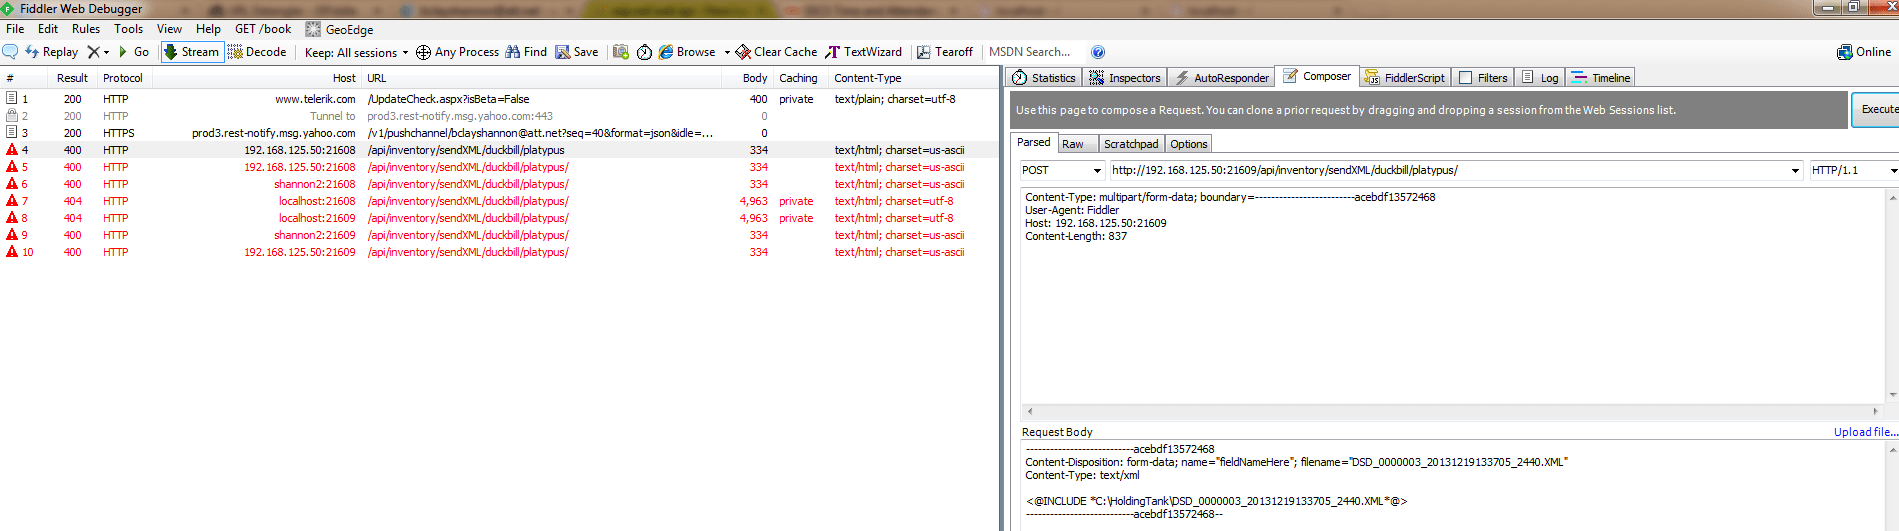Open the Tools menu
This screenshot has width=1899, height=531.
128,29
